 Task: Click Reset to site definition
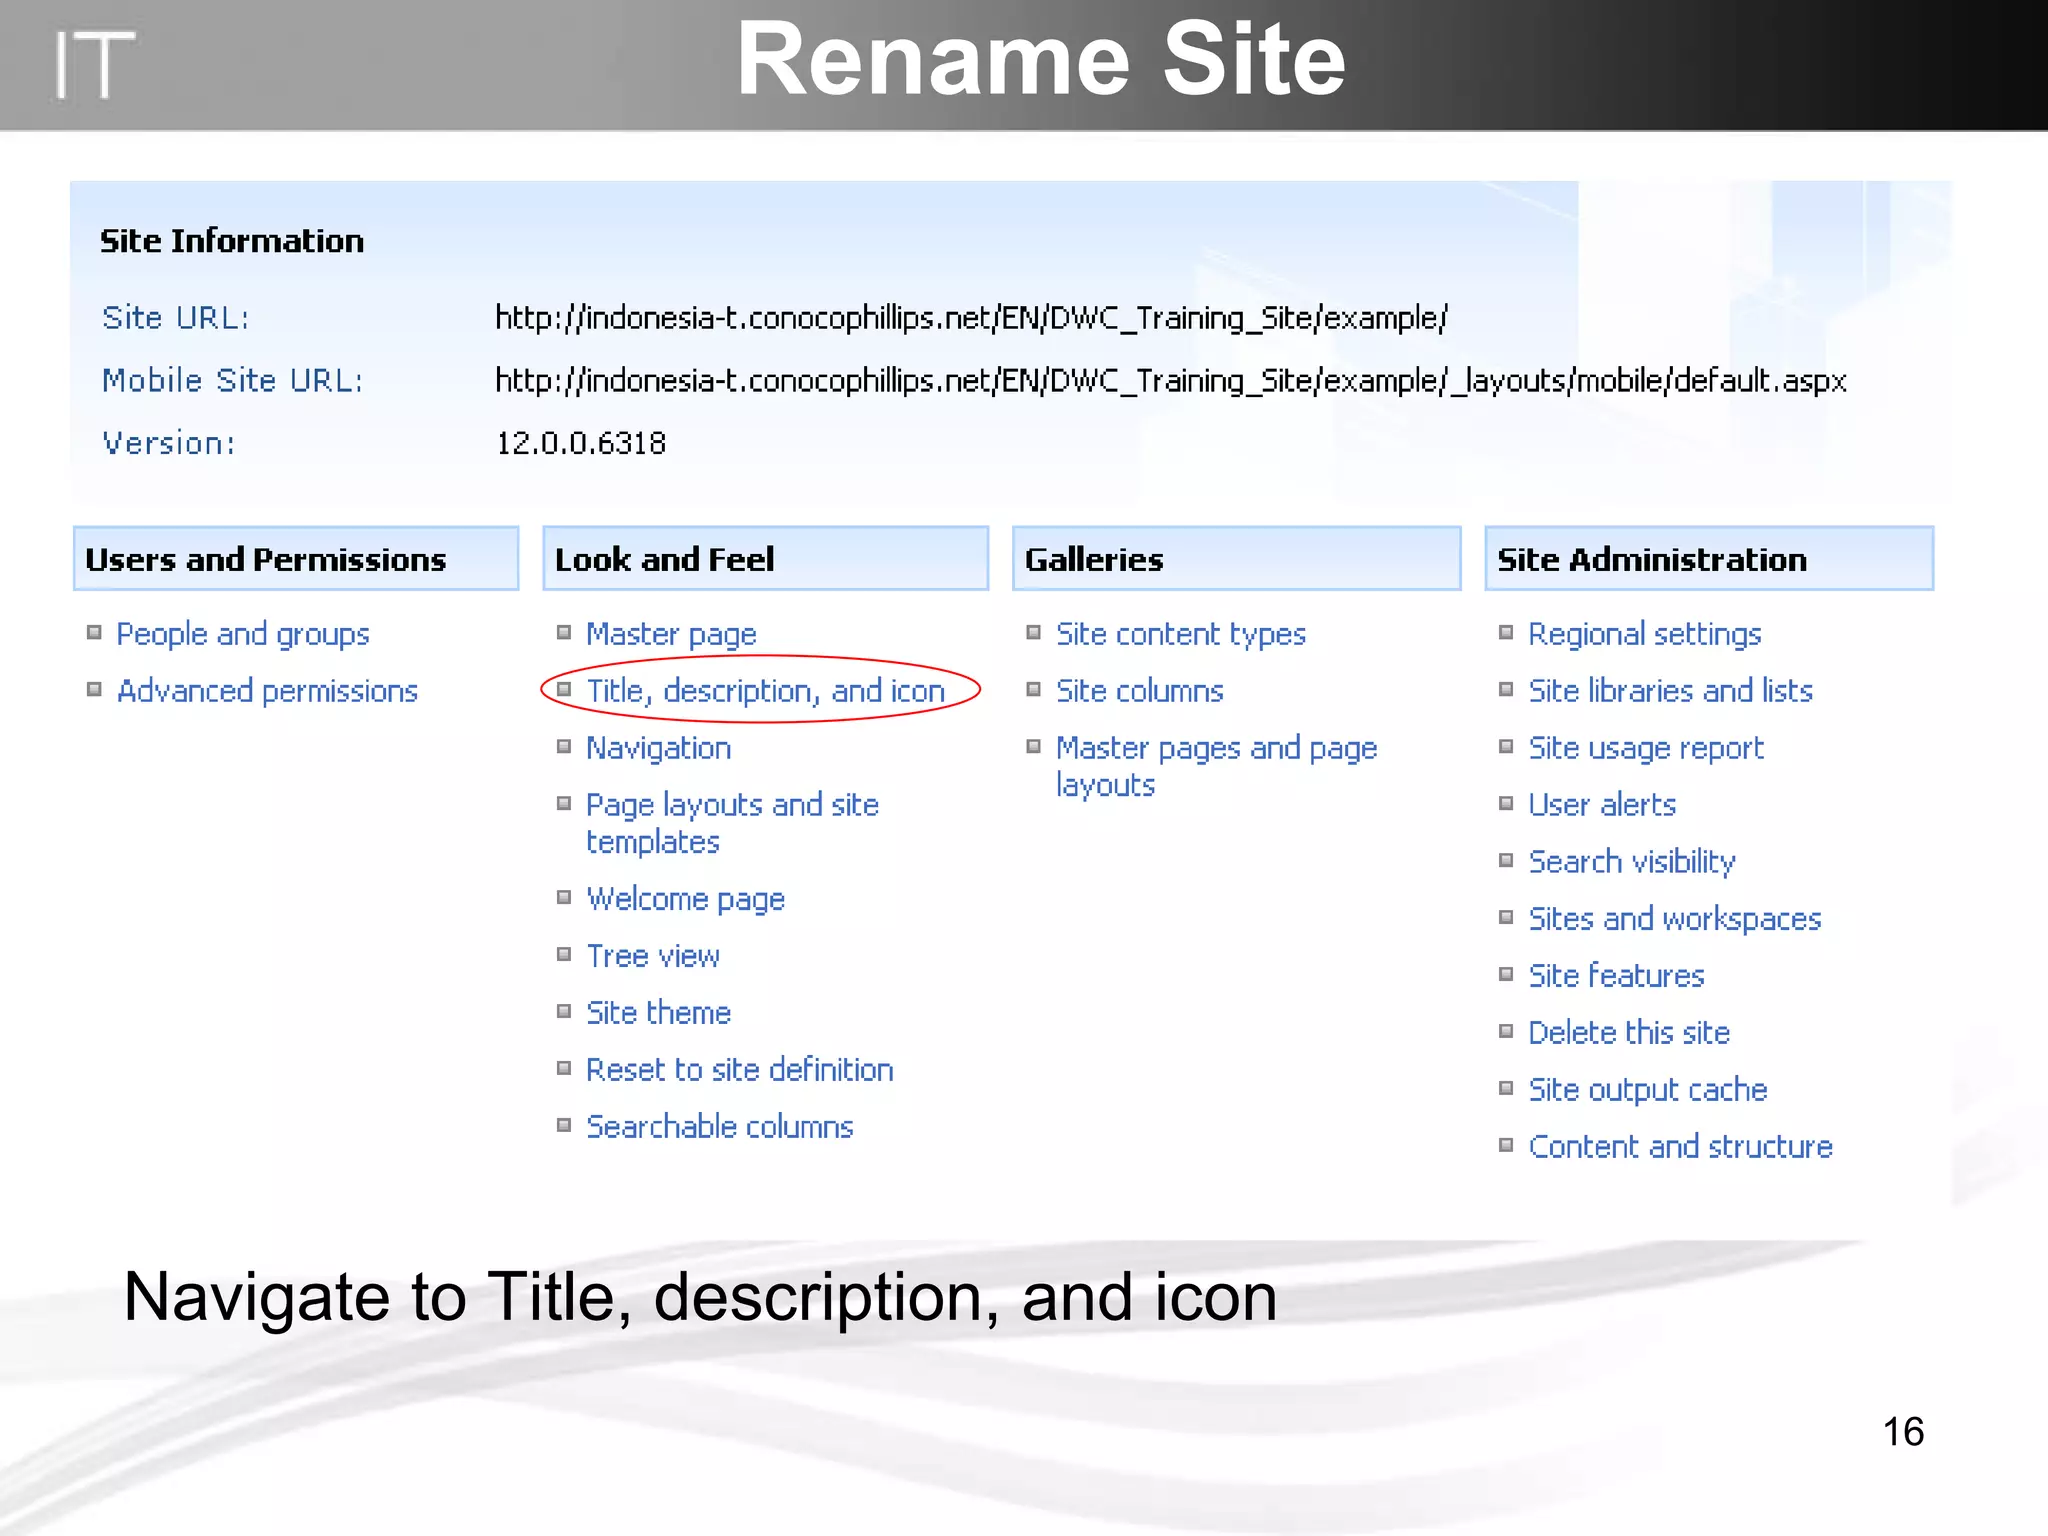739,1070
